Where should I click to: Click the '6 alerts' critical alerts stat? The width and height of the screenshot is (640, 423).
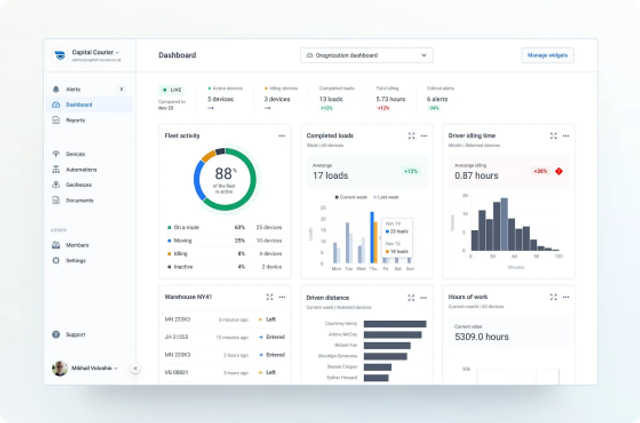click(437, 99)
